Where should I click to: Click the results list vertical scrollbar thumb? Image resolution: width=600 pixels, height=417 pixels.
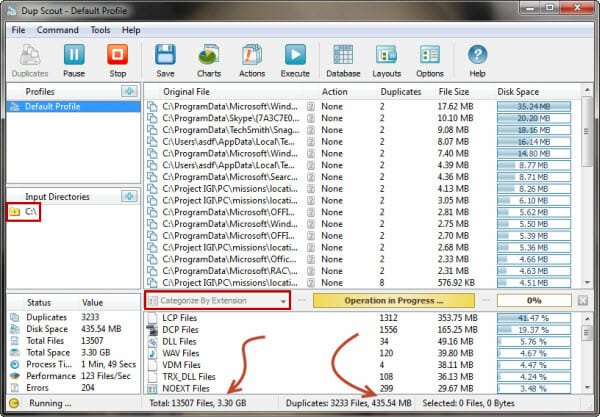pyautogui.click(x=587, y=132)
